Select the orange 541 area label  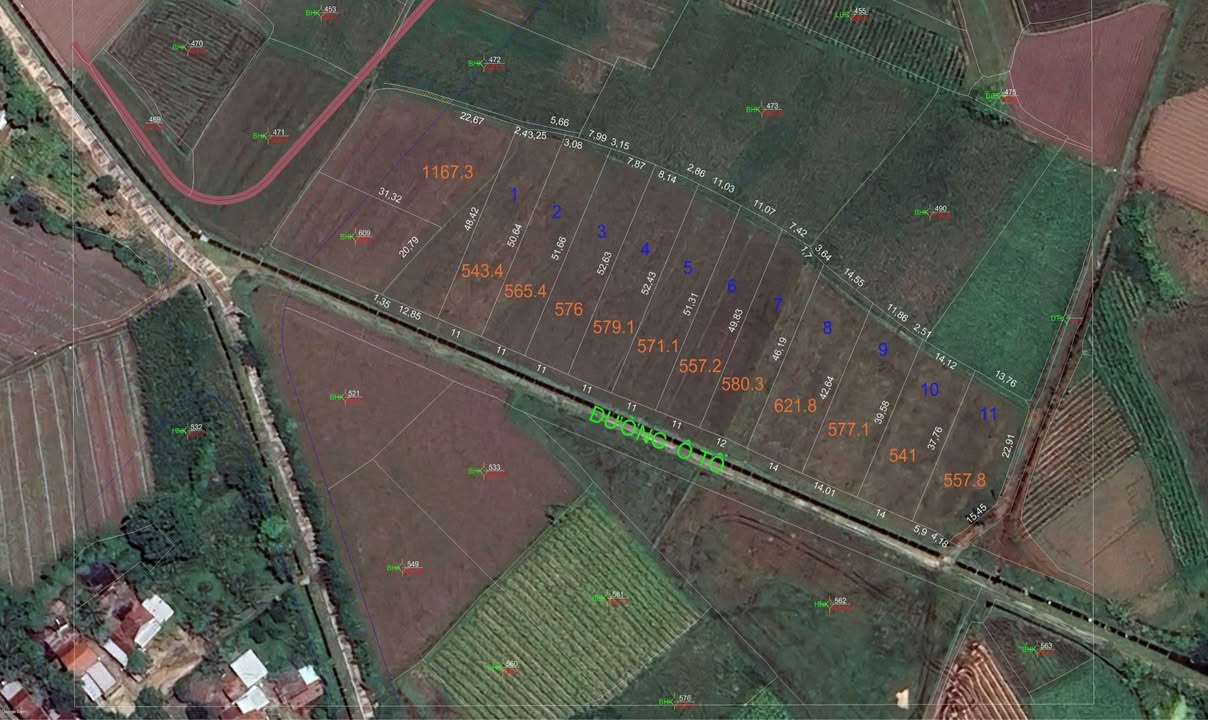pos(902,455)
